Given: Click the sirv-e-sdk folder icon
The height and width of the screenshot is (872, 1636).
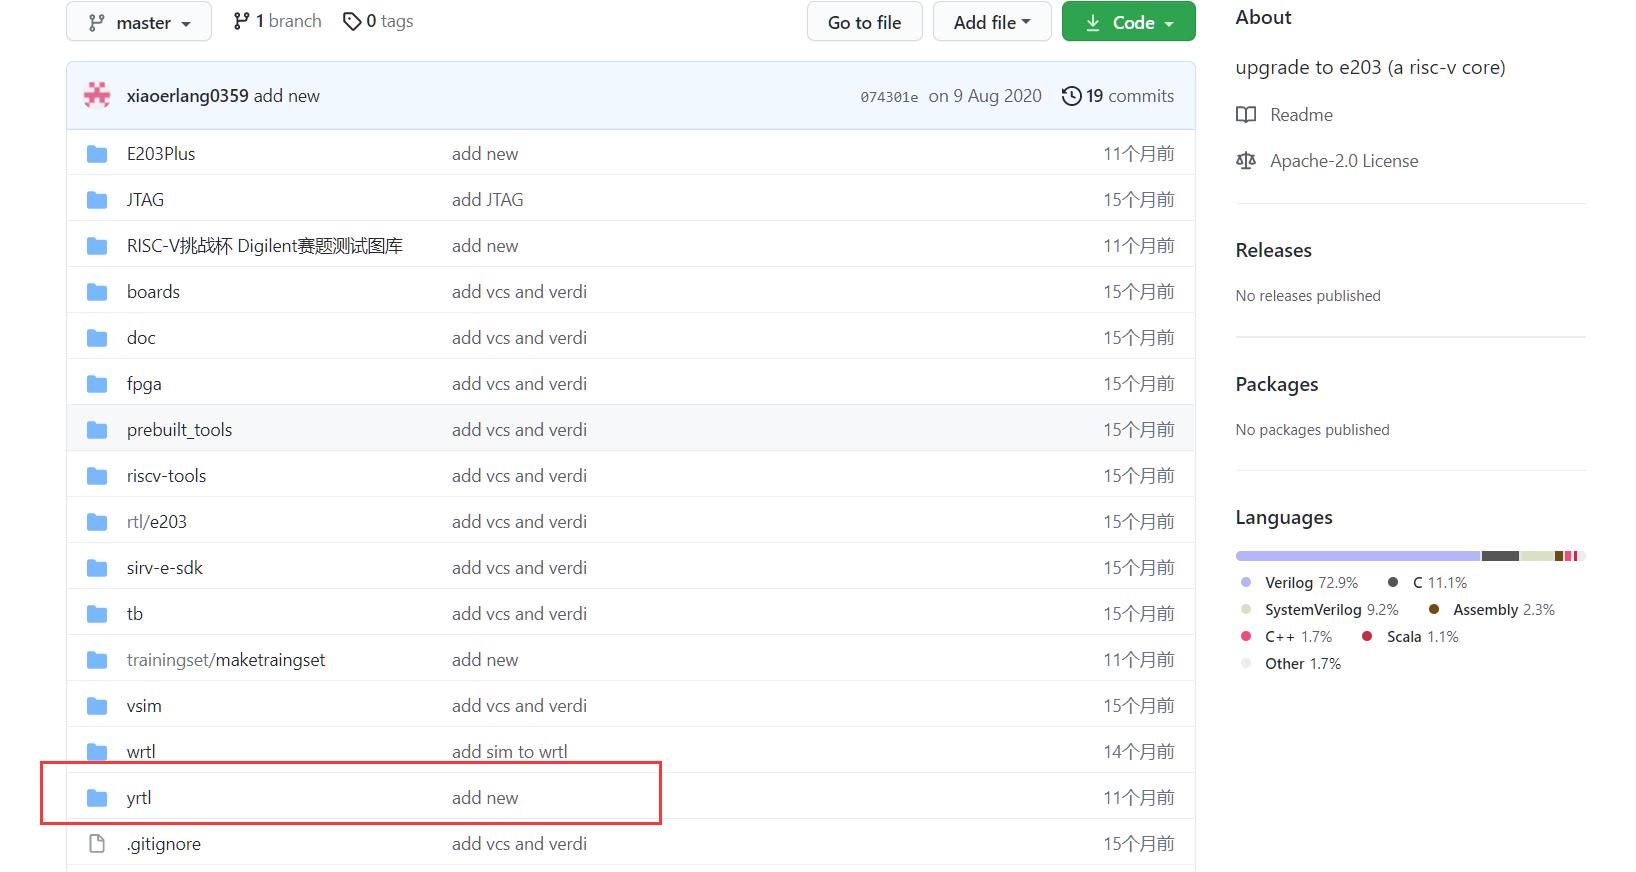Looking at the screenshot, I should (x=97, y=568).
